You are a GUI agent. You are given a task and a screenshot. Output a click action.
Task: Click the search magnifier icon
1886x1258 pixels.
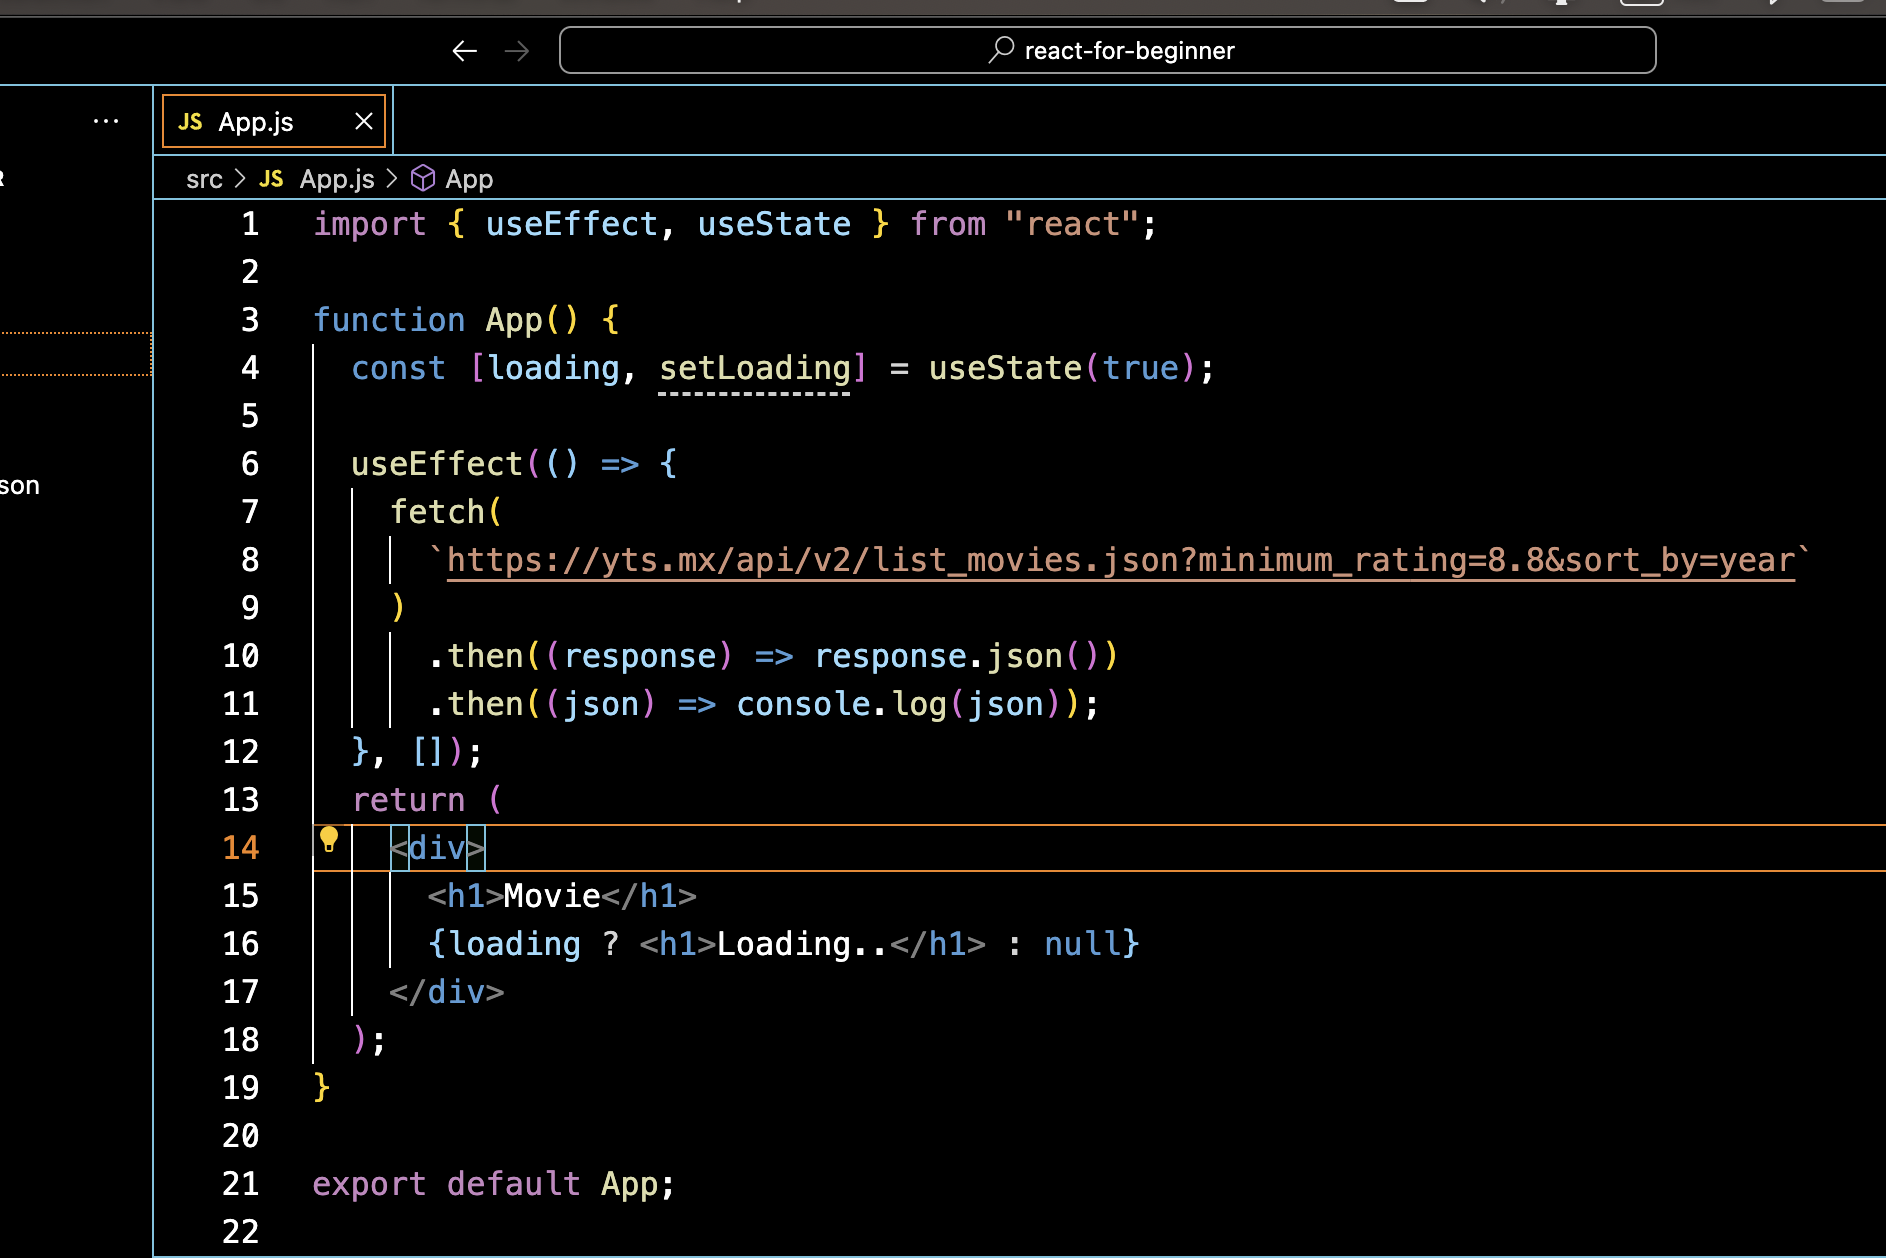1001,50
